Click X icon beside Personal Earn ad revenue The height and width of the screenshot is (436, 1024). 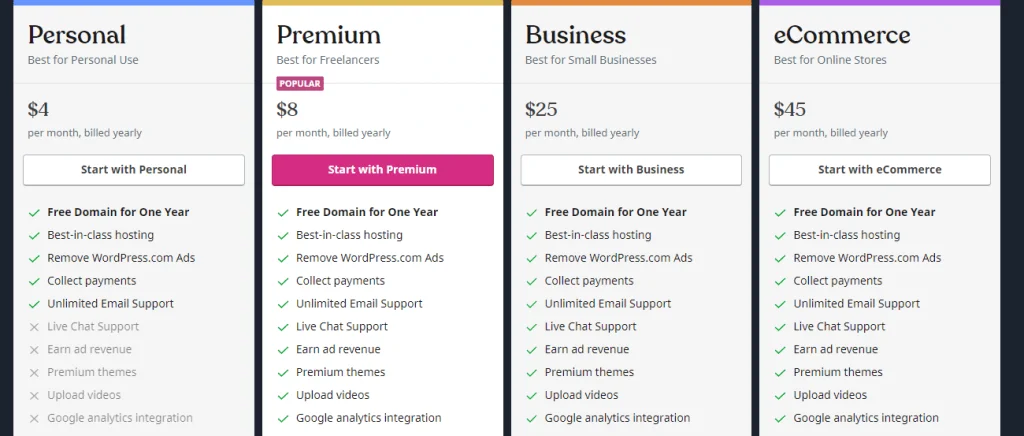(34, 350)
